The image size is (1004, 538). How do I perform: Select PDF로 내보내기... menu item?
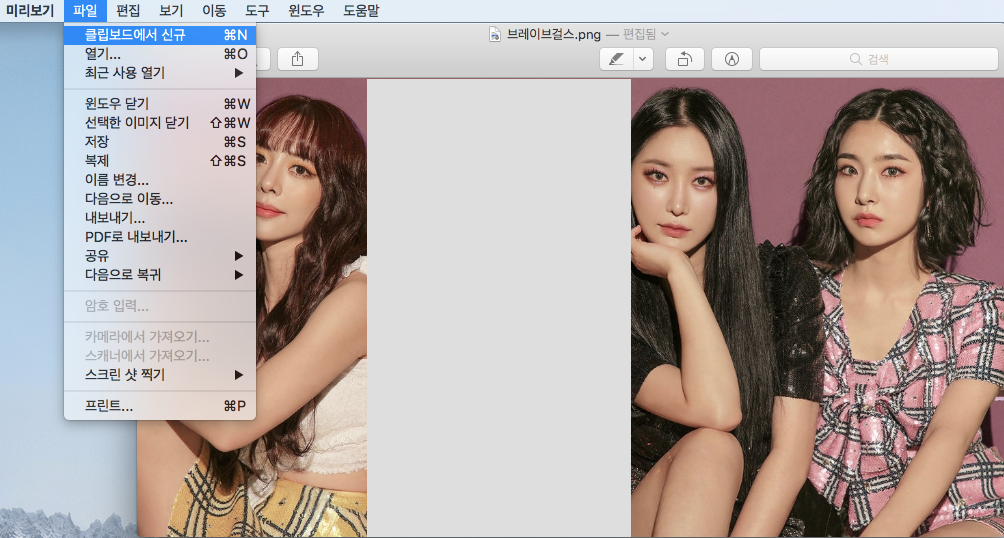coord(160,237)
